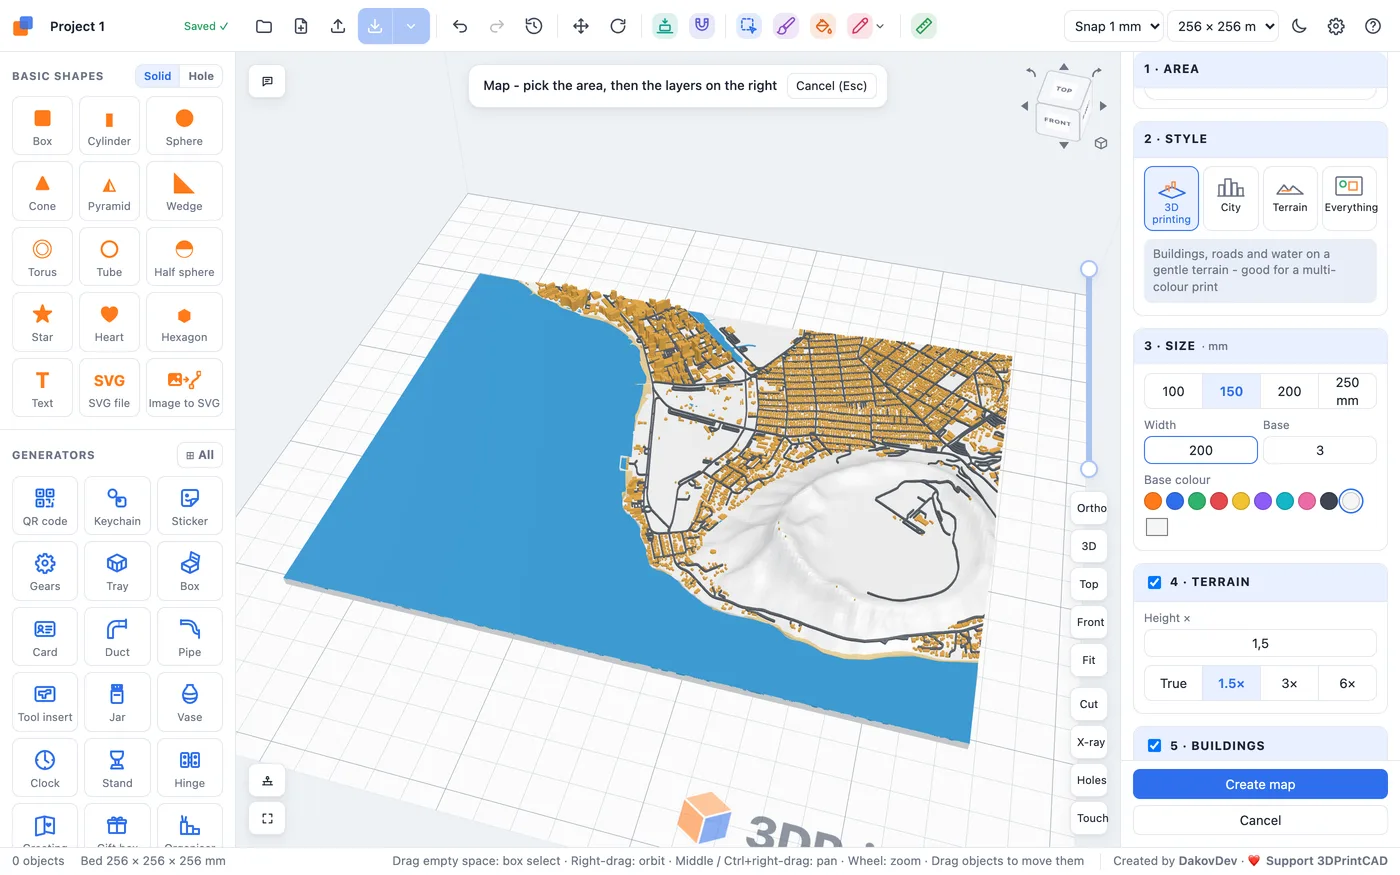Open the settings gear icon
Viewport: 1400px width, 875px height.
[1336, 26]
